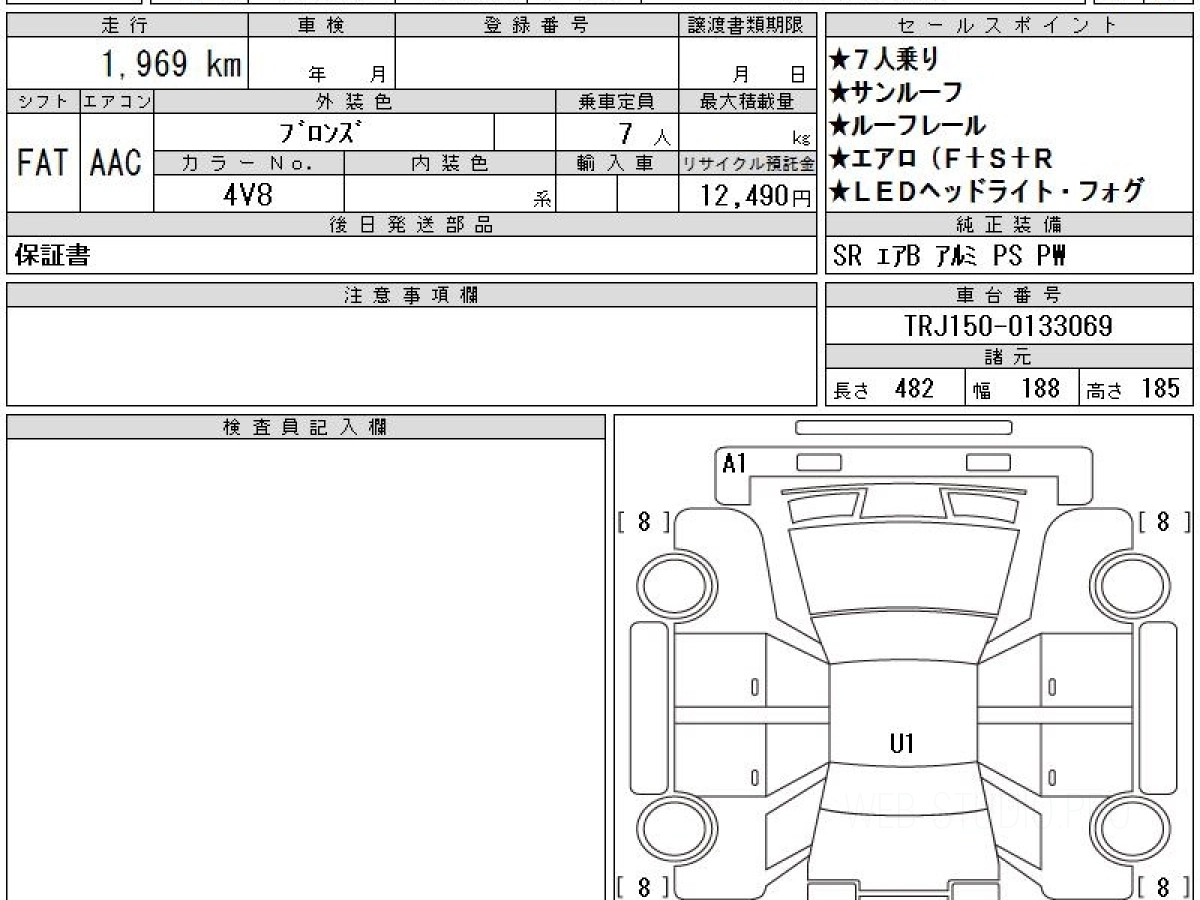Click the シフト header cell
Image resolution: width=1200 pixels, height=900 pixels.
[43, 102]
